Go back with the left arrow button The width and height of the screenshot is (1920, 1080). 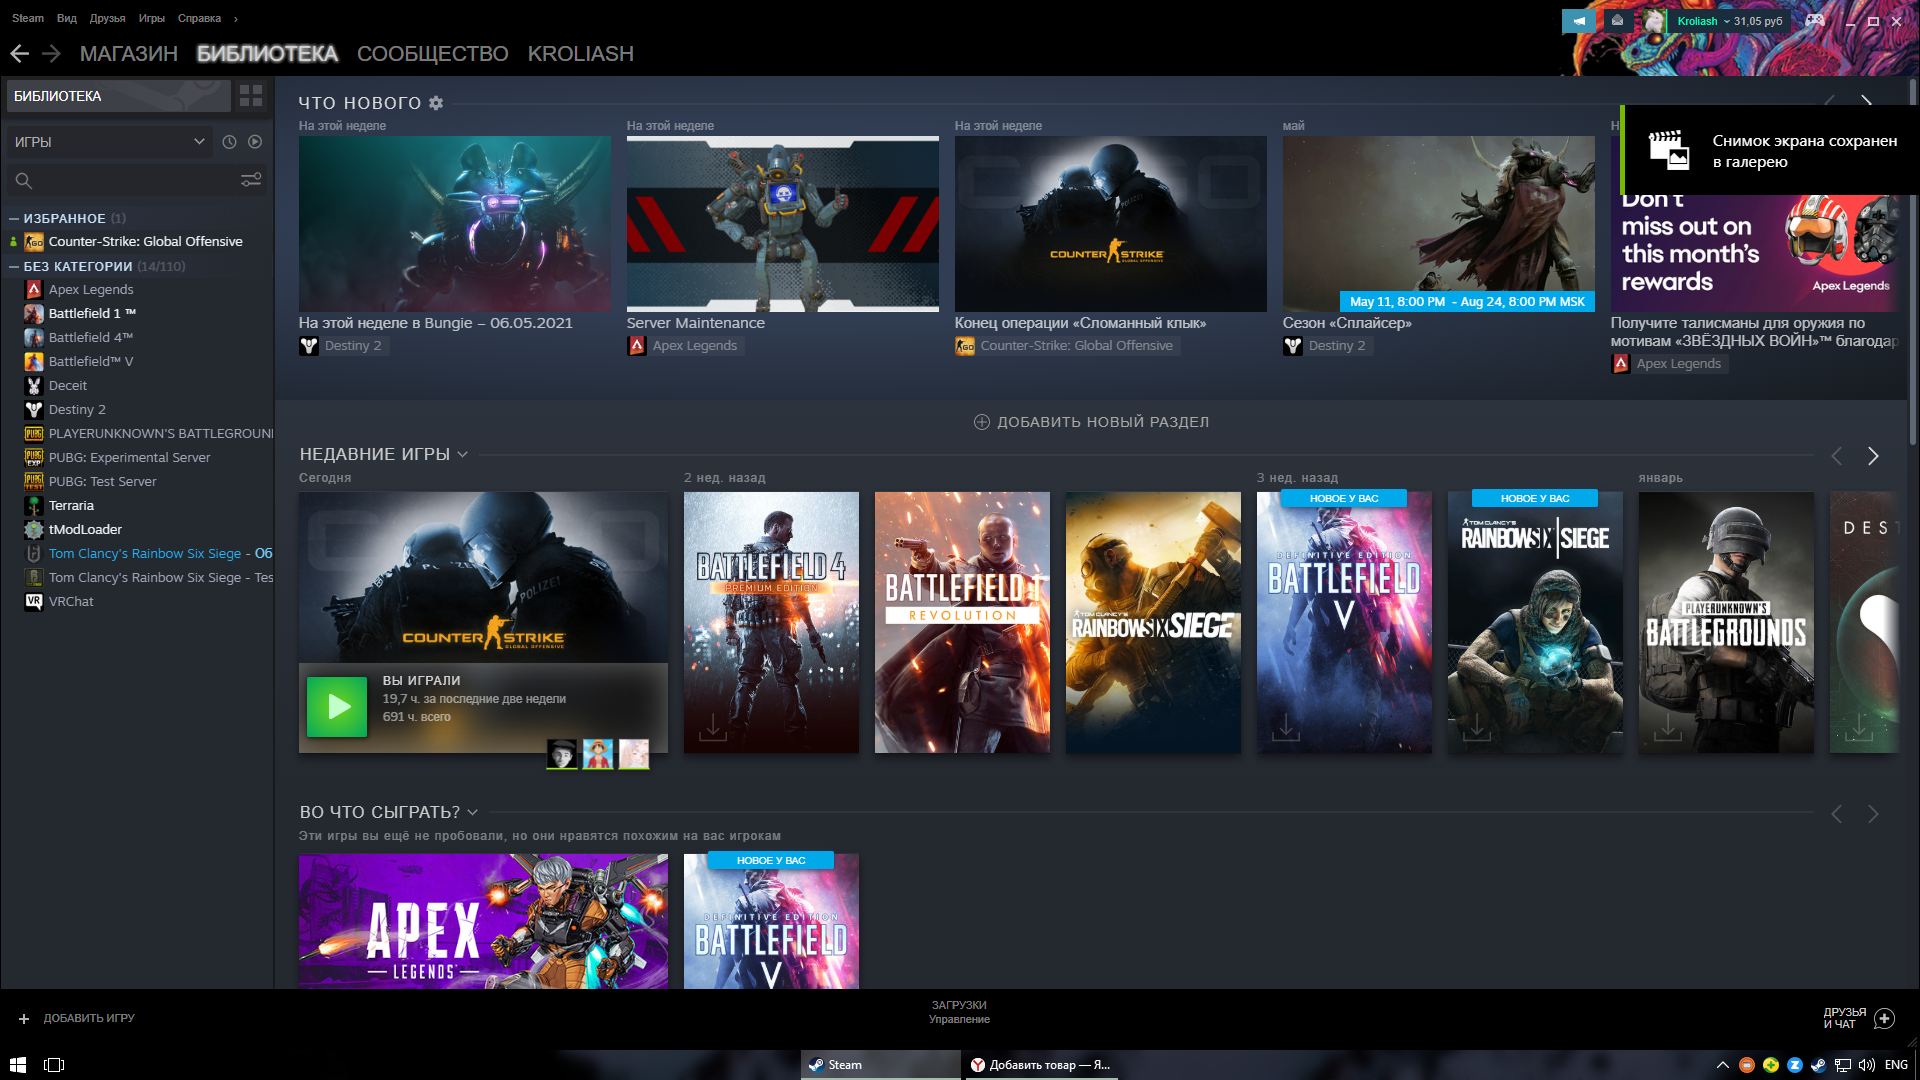pyautogui.click(x=20, y=54)
